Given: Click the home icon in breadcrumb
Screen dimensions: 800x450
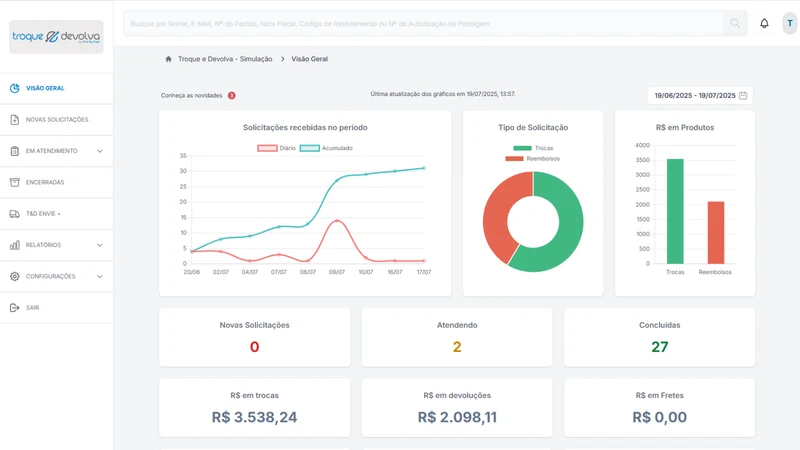Looking at the screenshot, I should 168,59.
